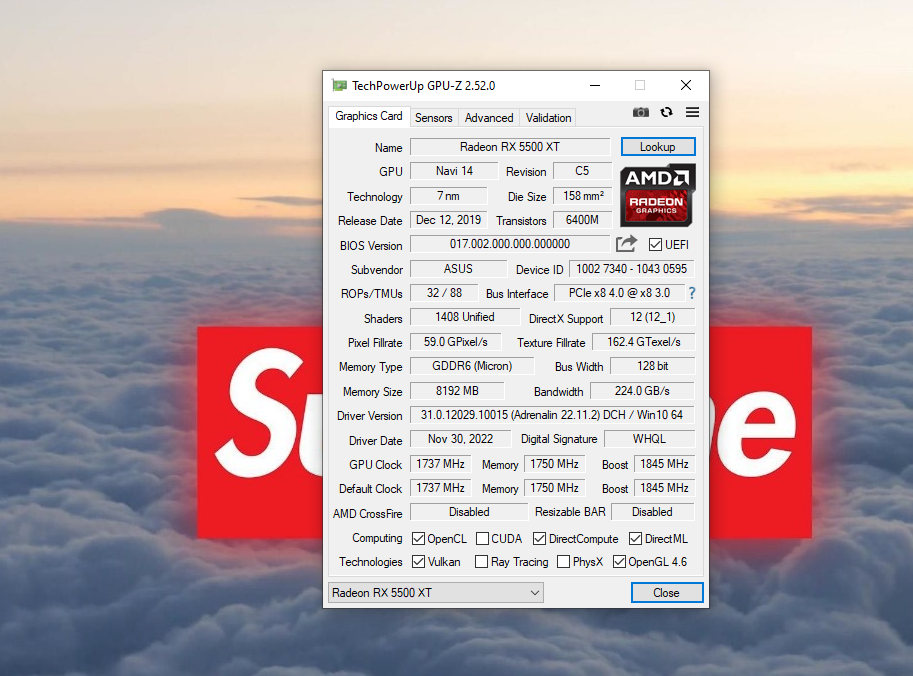The image size is (913, 676).
Task: Click the TechPowerUp GPU-Z 2.52.0 title text
Action: pos(423,86)
